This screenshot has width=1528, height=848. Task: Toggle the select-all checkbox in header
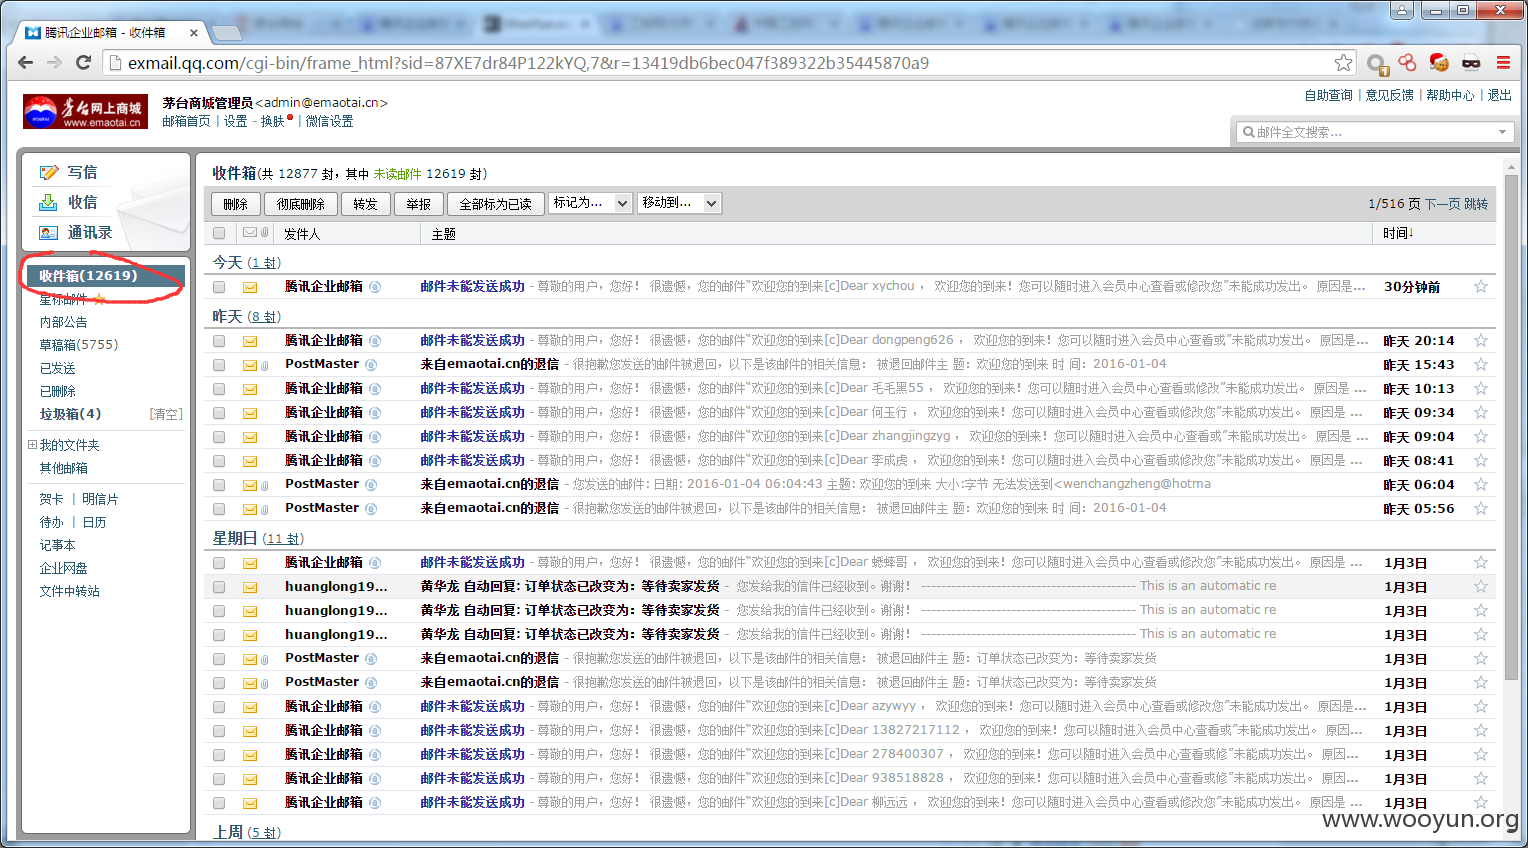(x=219, y=233)
